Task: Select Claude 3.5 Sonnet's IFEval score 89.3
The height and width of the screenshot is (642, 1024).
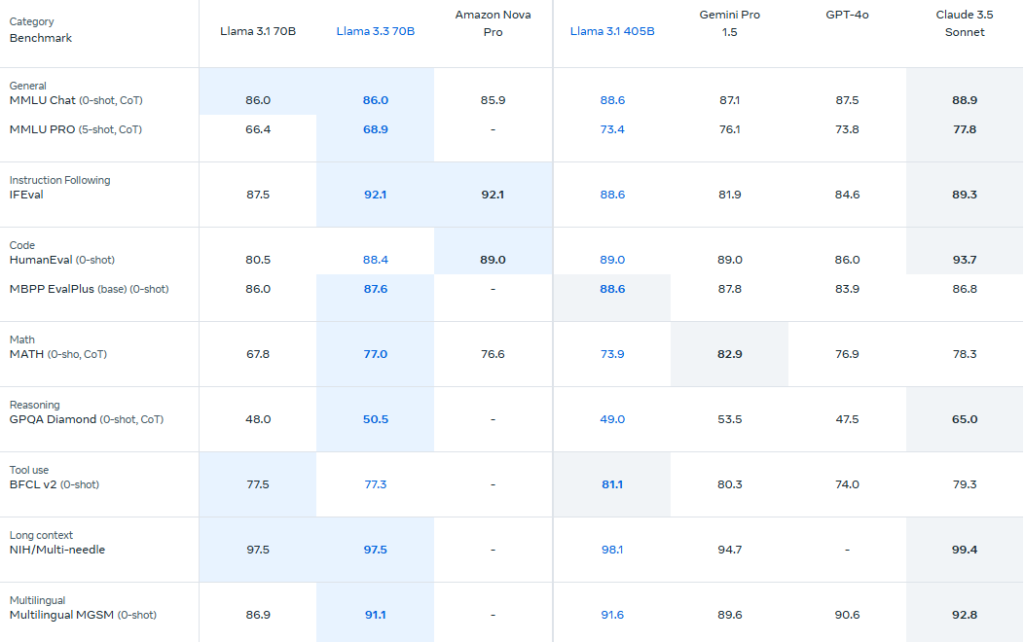Action: click(x=965, y=195)
